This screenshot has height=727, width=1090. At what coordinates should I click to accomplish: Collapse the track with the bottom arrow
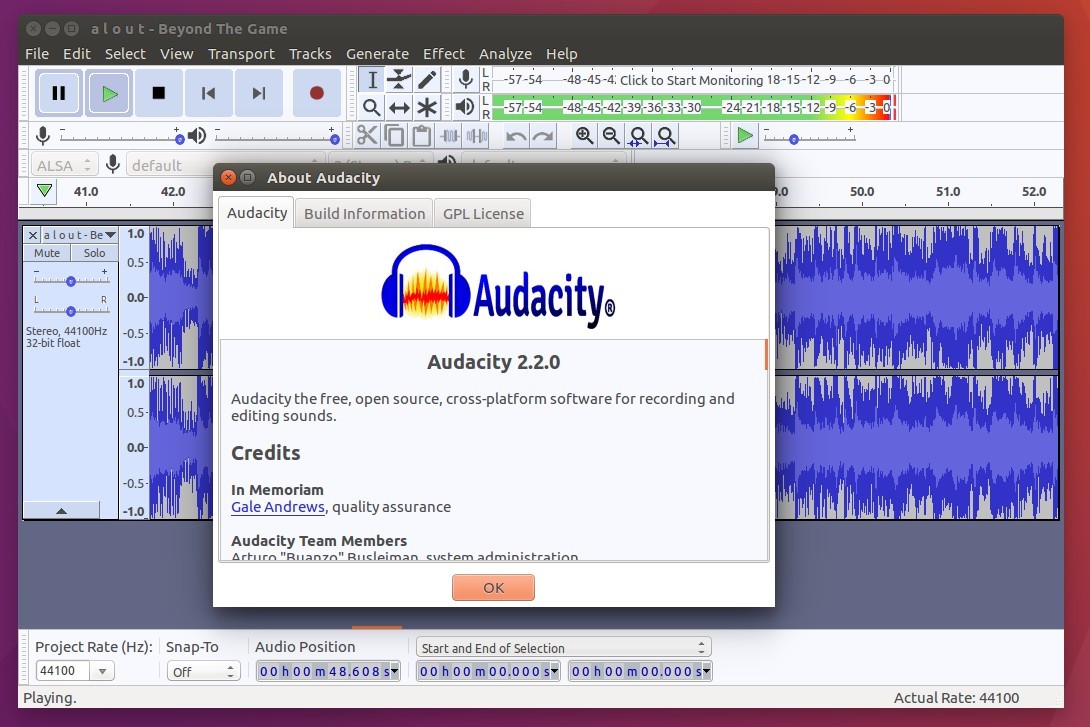(x=61, y=511)
